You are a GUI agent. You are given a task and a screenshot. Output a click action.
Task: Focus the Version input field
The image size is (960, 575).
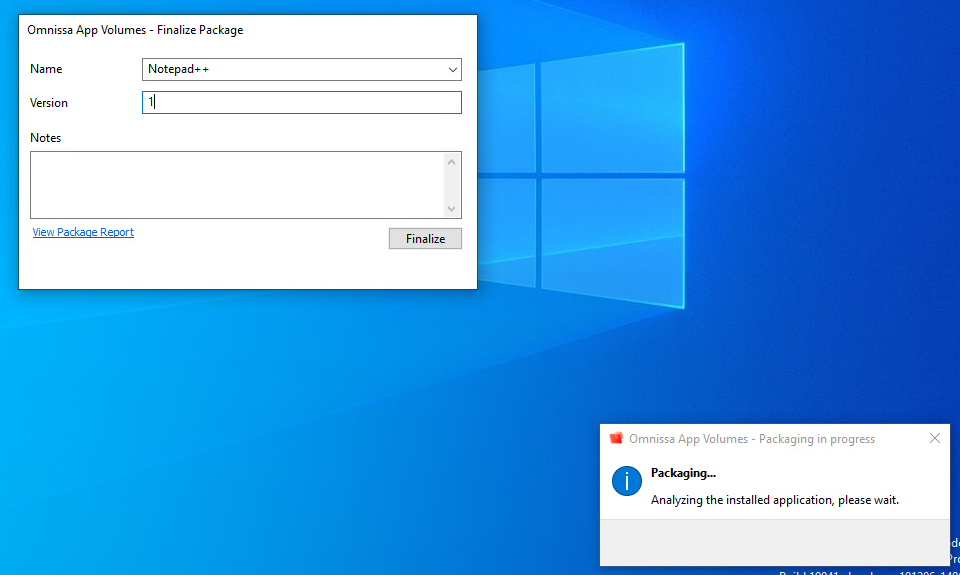tap(301, 102)
